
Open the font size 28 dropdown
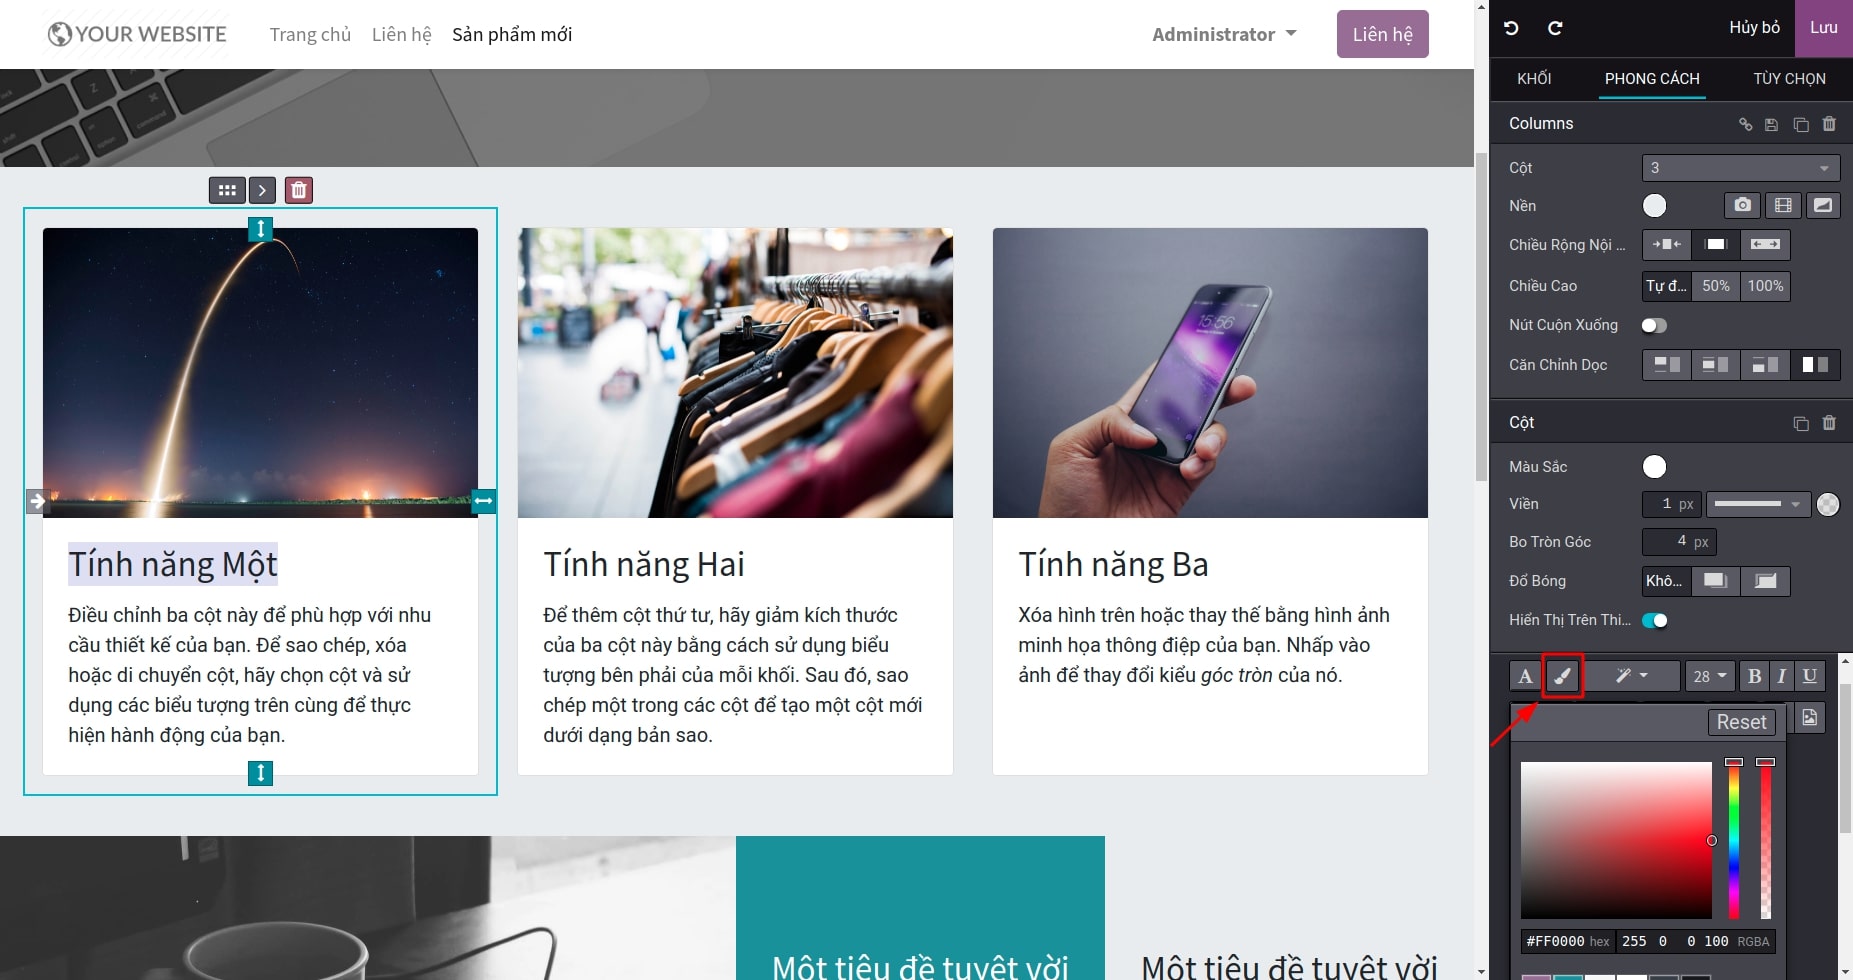point(1710,676)
